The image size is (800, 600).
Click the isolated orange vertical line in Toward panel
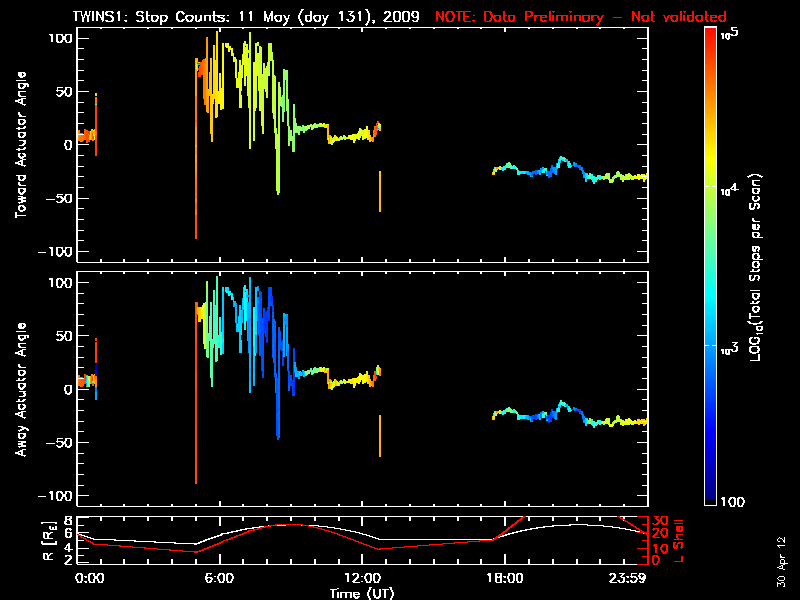(x=380, y=191)
